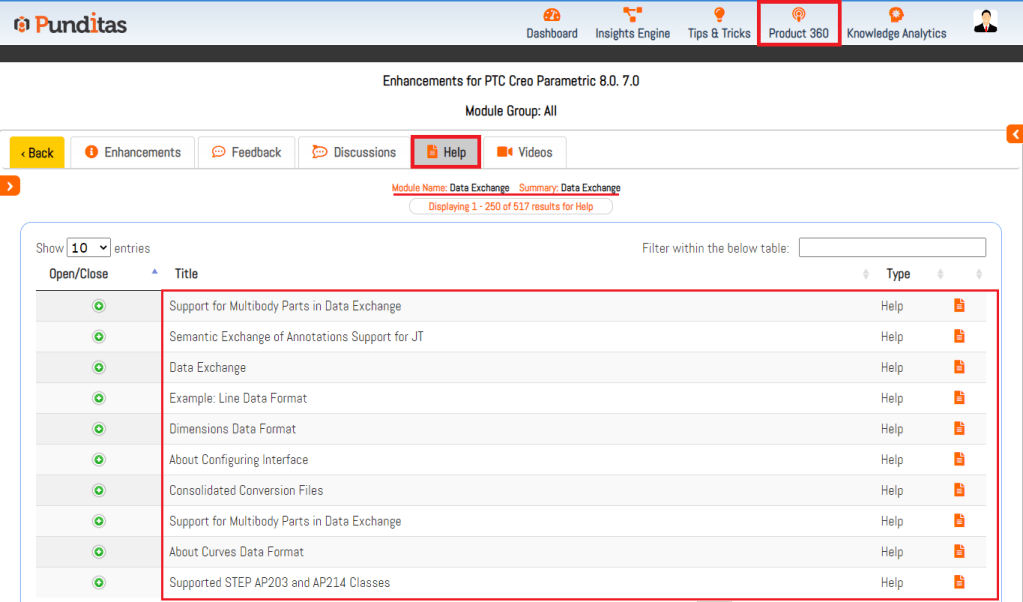Screen dimensions: 1023x602
Task: Expand the Supported STEP AP203 and AP214 row
Action: click(x=99, y=583)
